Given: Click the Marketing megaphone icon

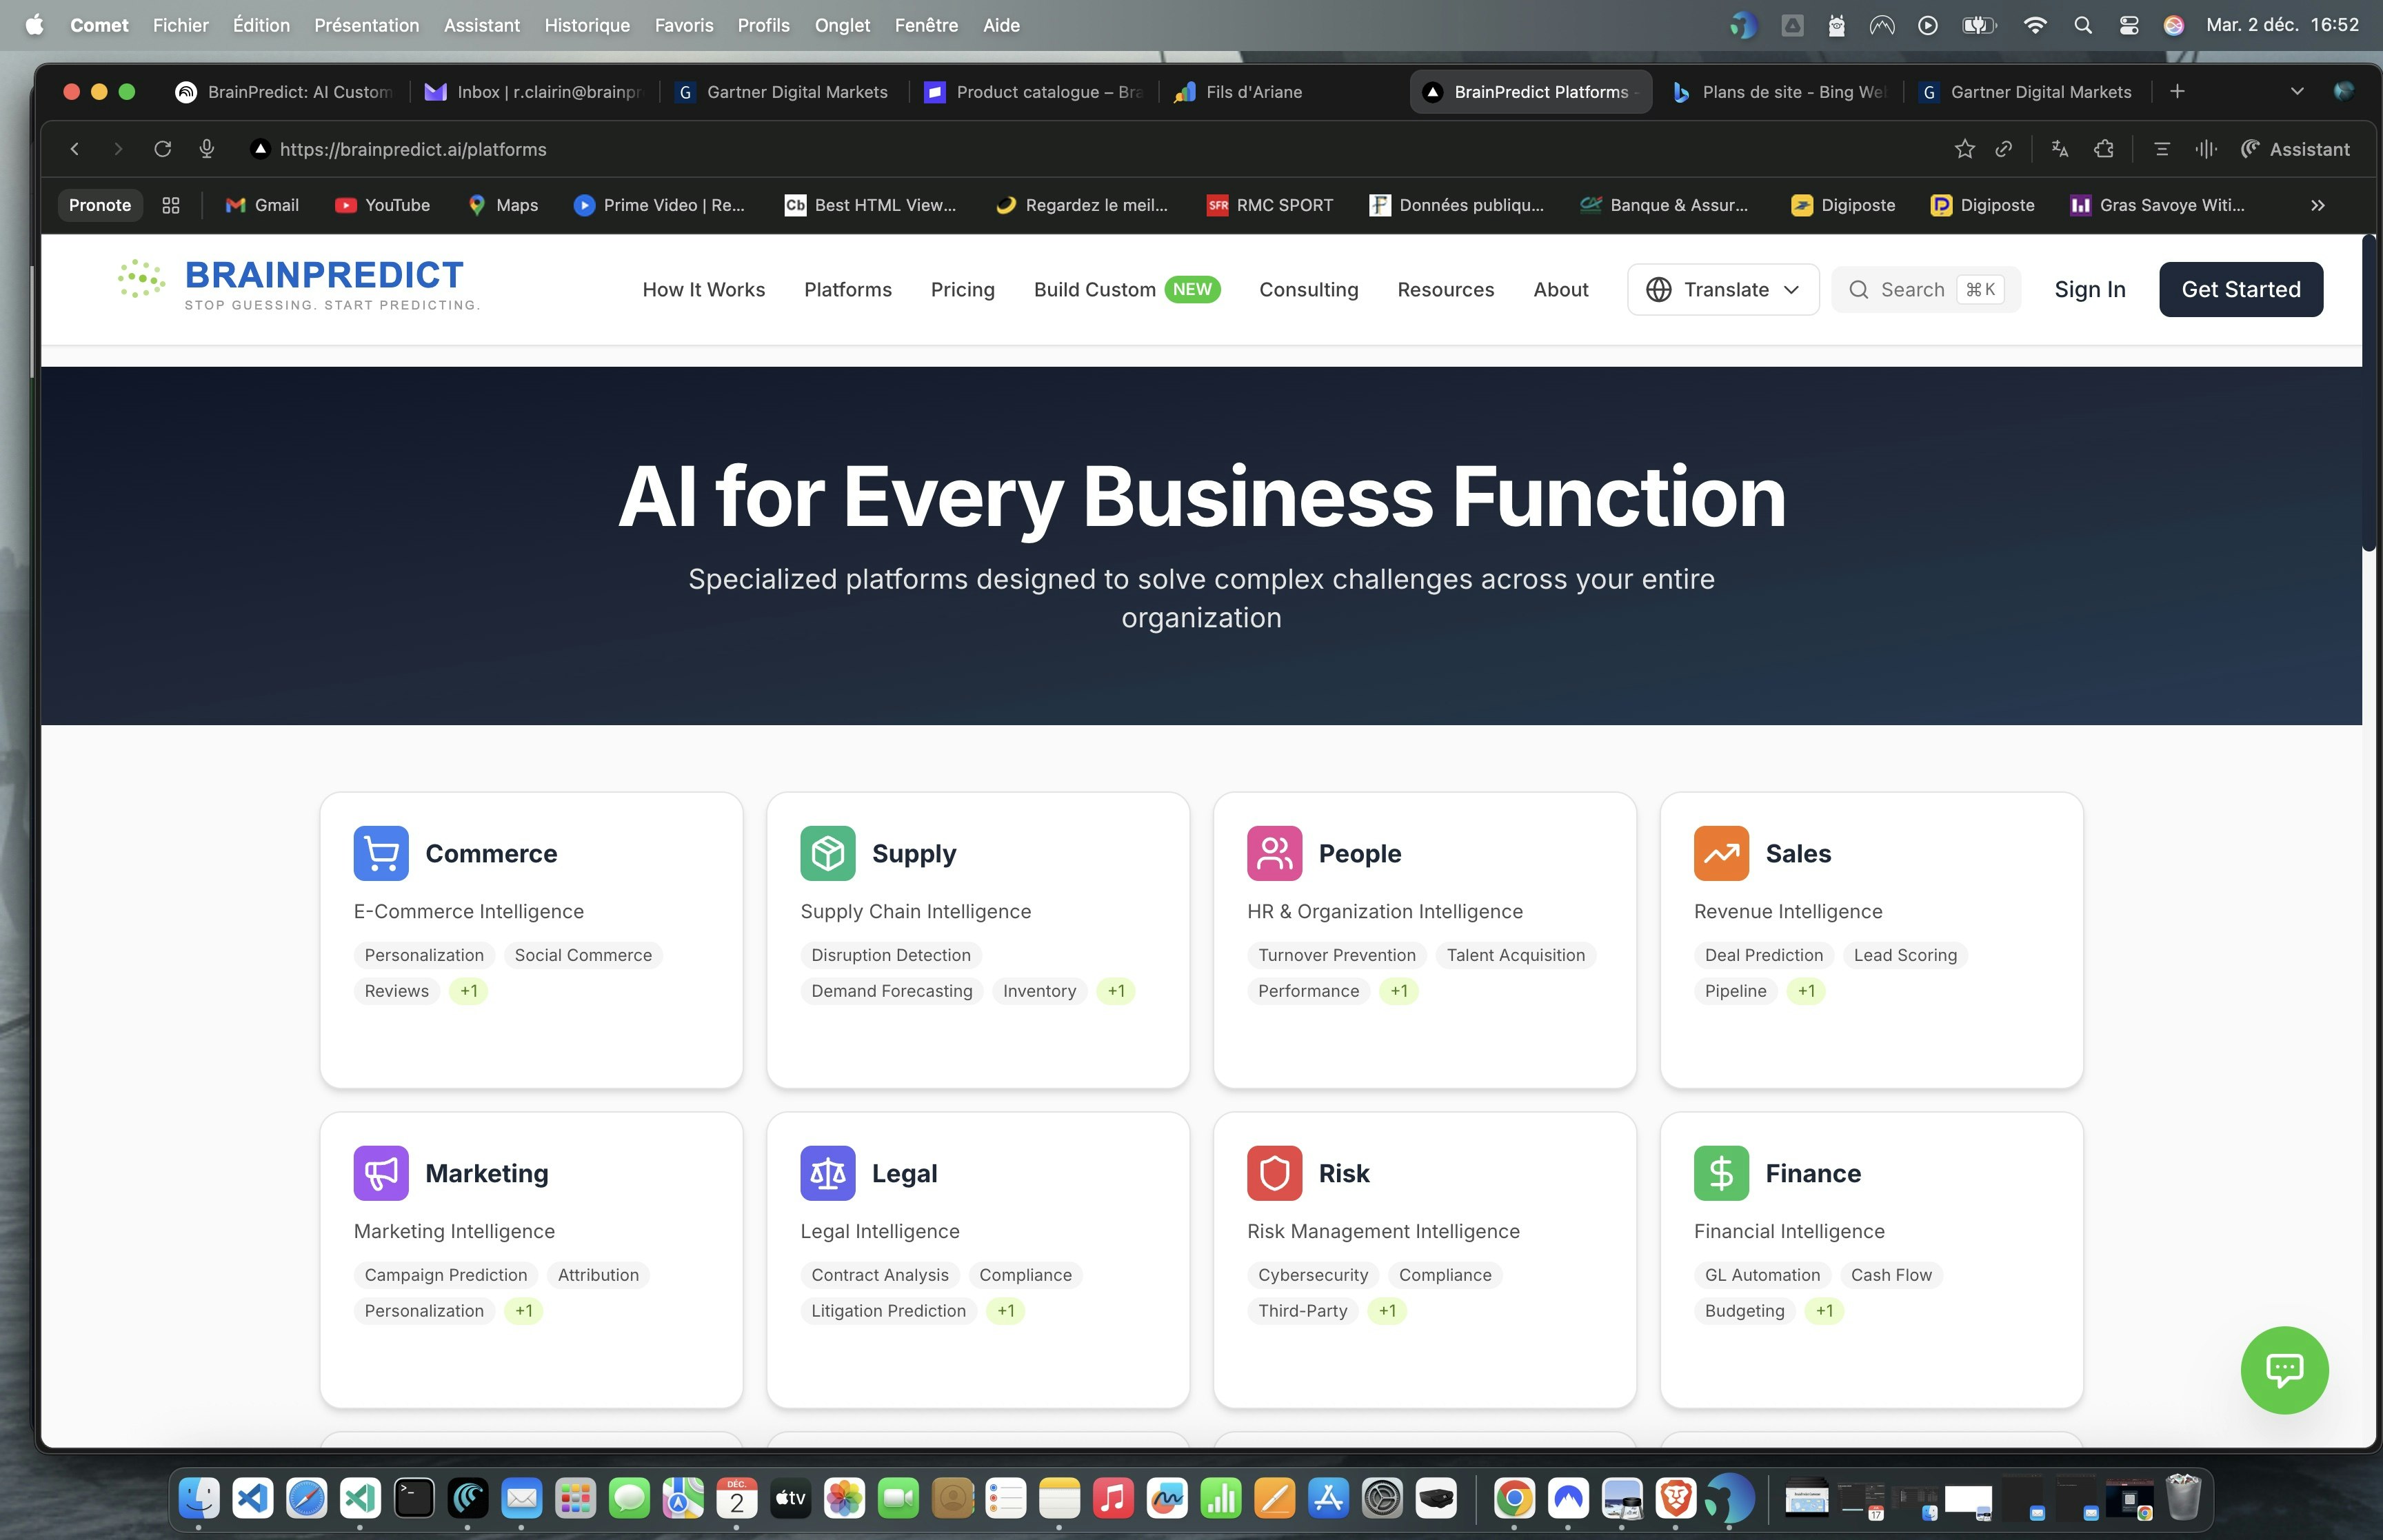Looking at the screenshot, I should 381,1173.
